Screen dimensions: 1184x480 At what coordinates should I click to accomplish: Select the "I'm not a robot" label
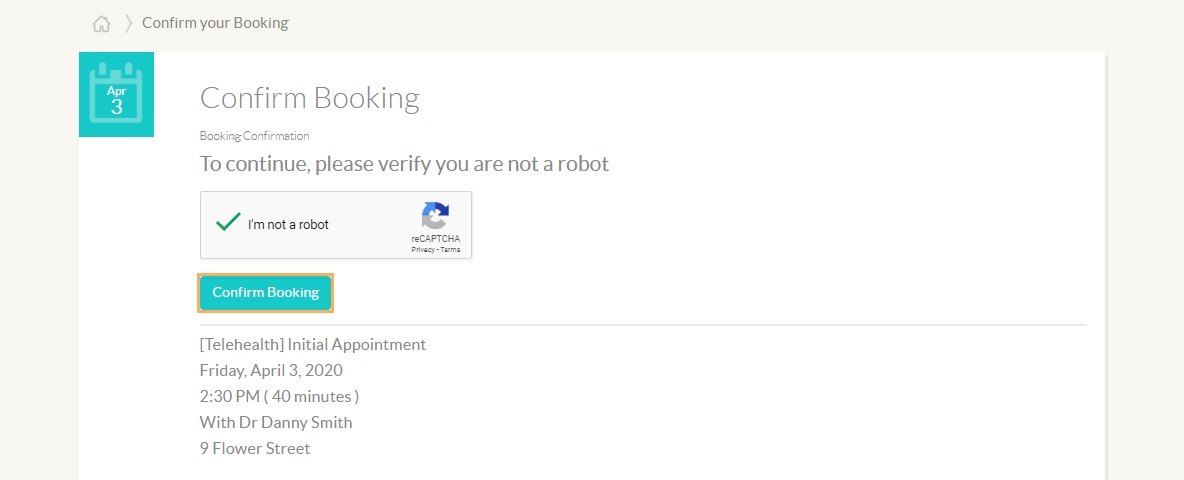pos(288,224)
